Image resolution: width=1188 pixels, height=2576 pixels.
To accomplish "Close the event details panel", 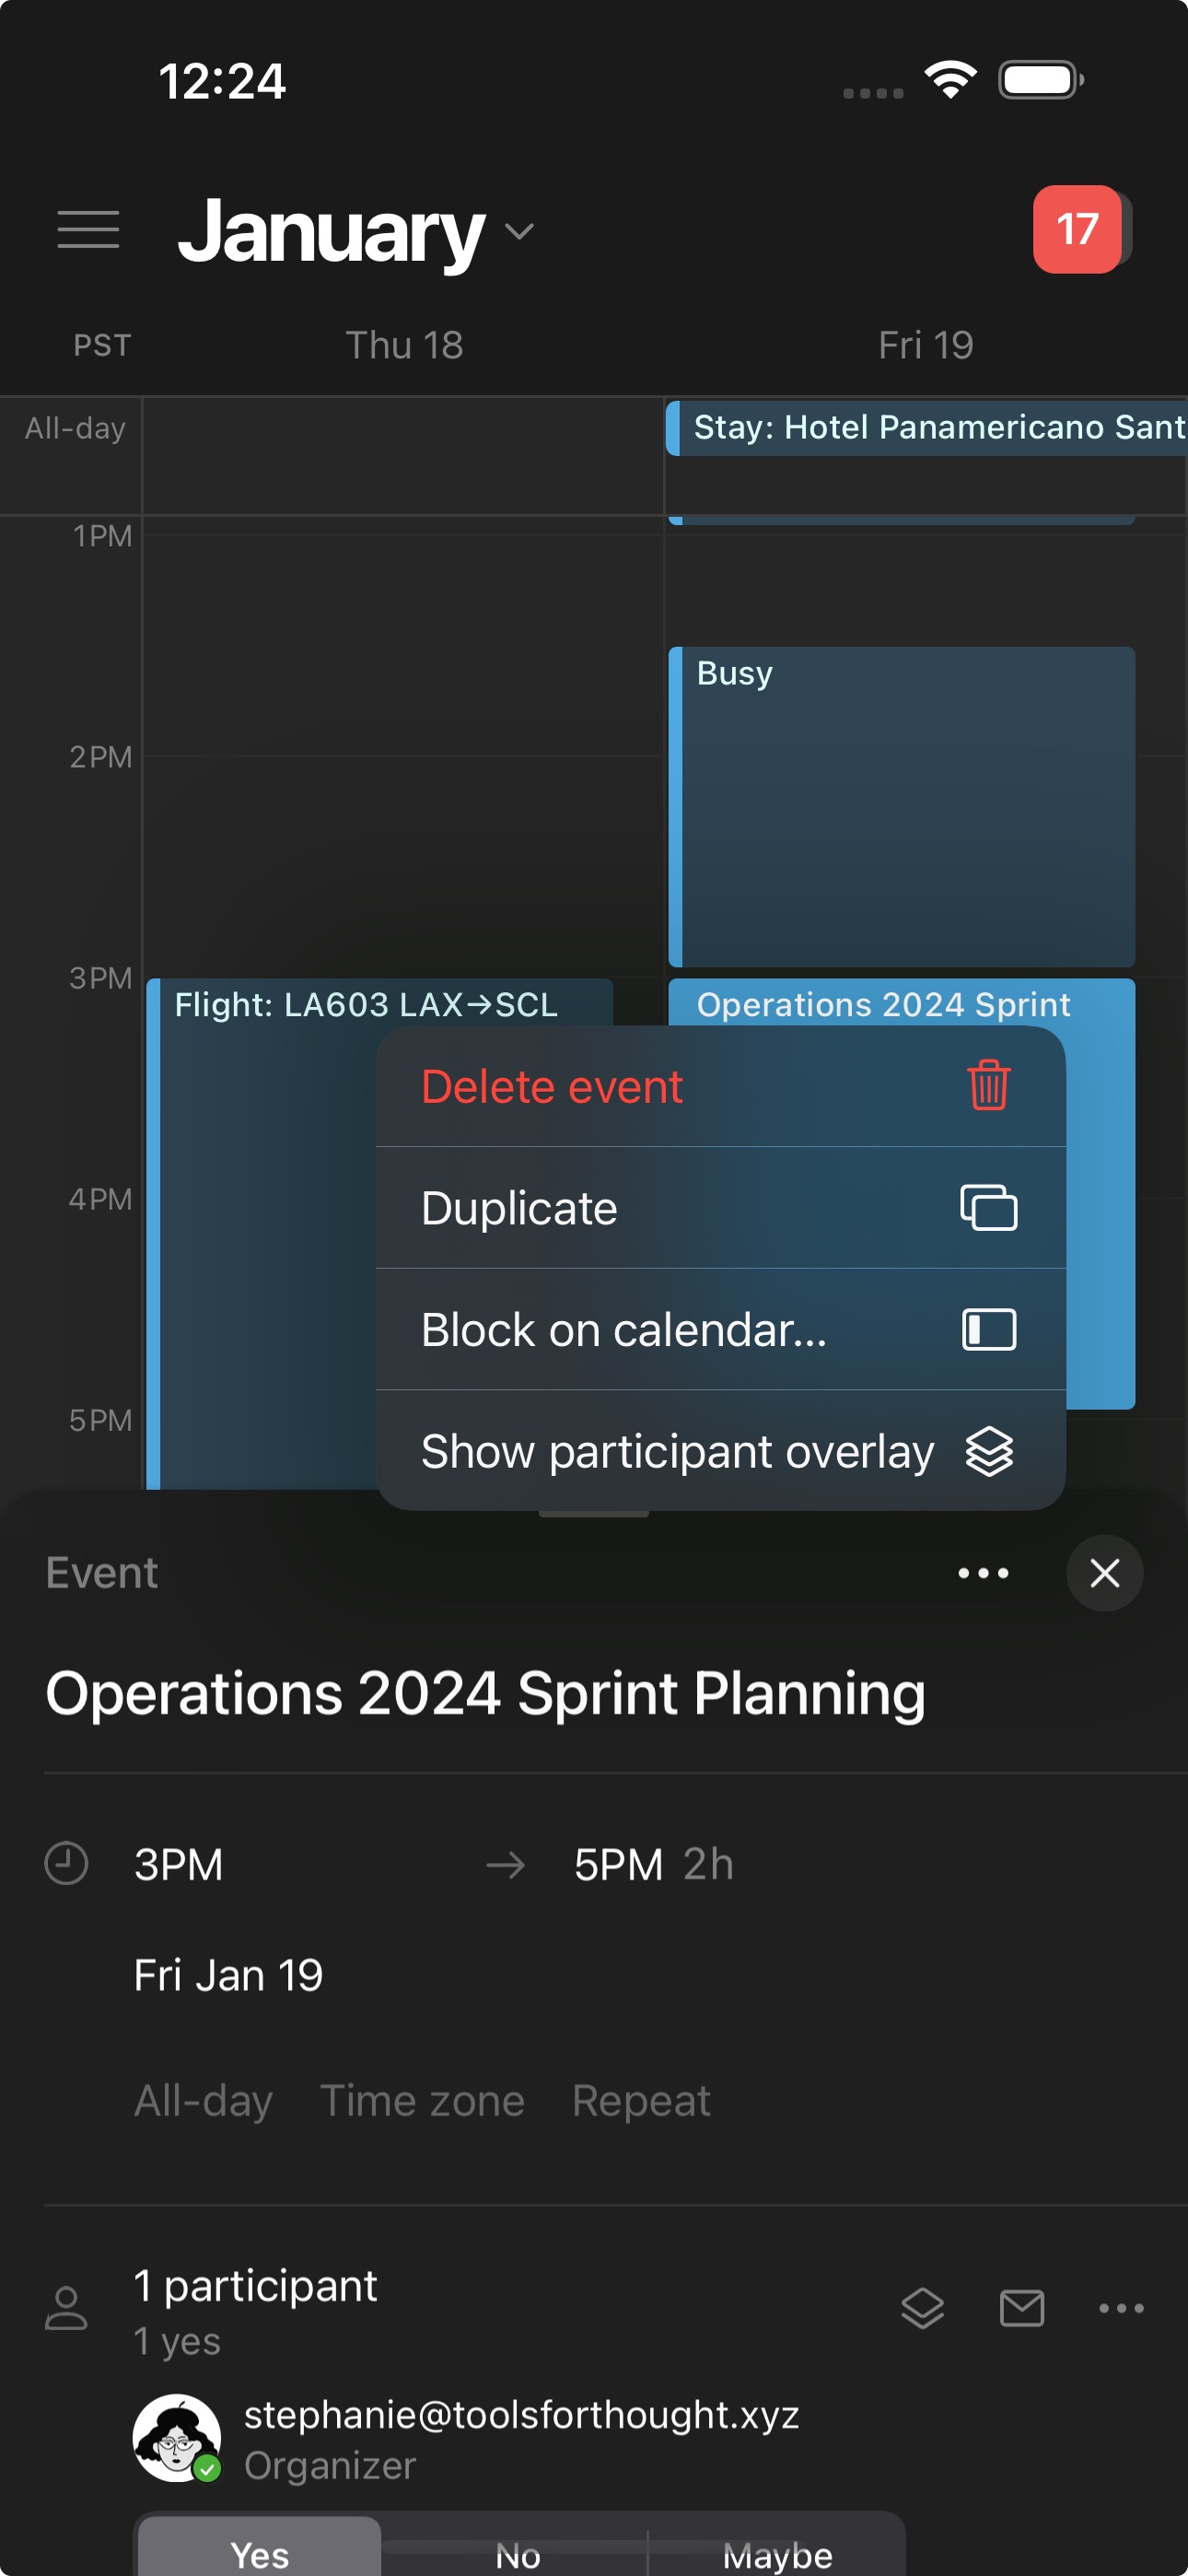I will (1104, 1573).
